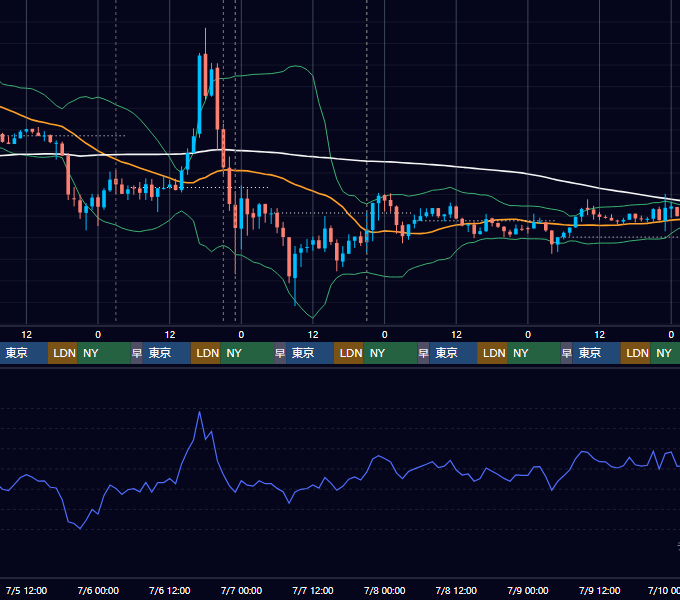Click the 7/8 12:00 date label

(x=456, y=591)
